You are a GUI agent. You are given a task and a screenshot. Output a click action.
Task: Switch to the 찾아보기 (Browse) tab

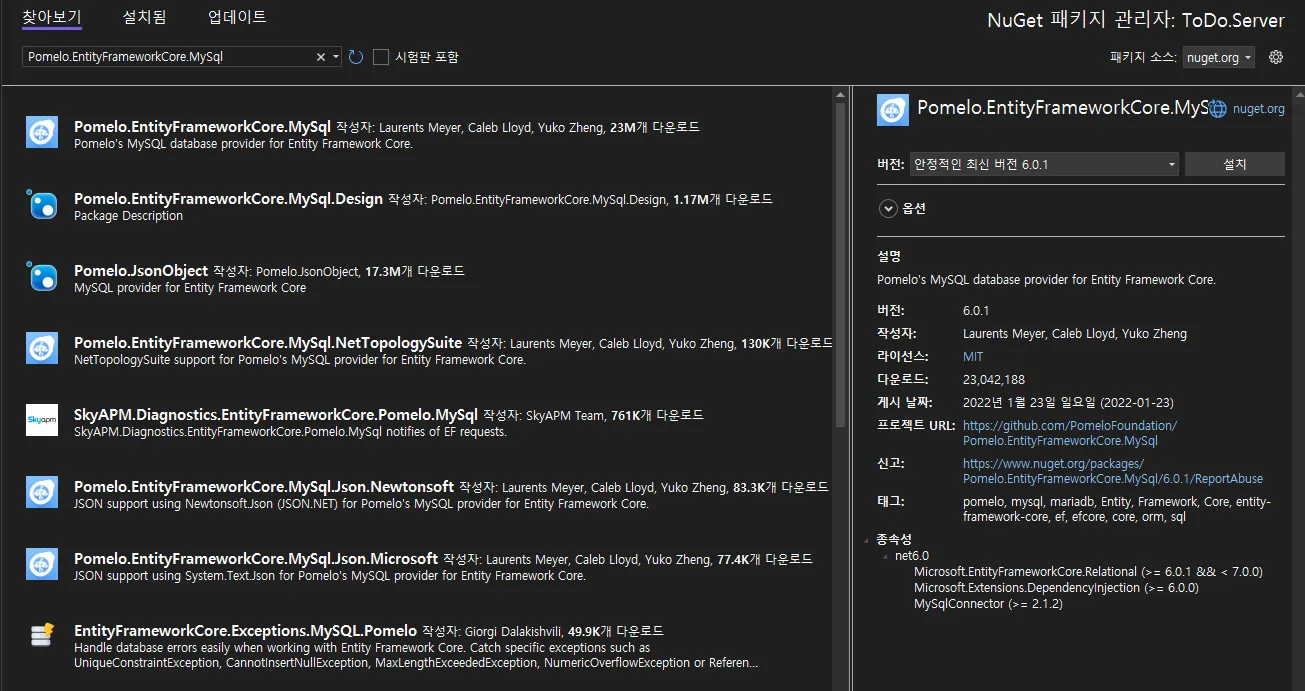point(52,17)
